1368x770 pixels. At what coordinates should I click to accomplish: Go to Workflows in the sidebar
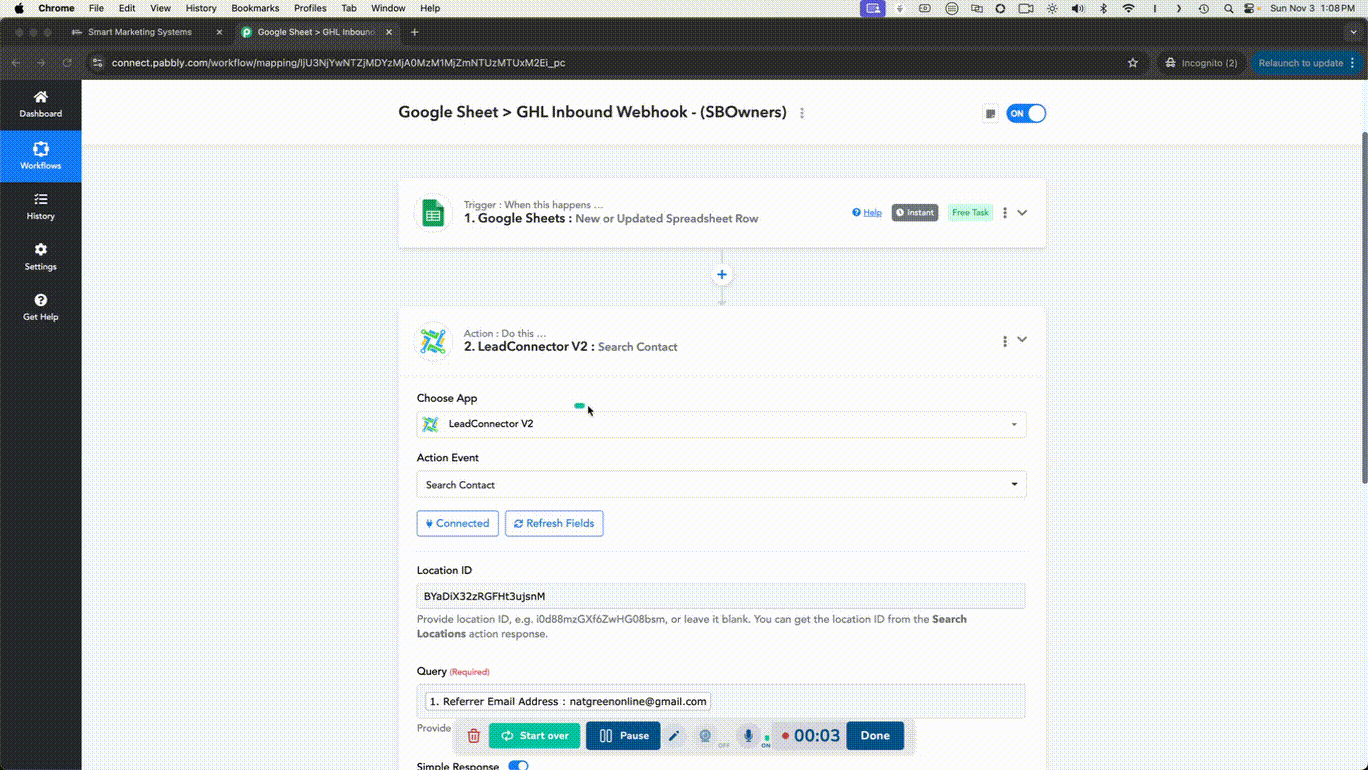point(40,156)
